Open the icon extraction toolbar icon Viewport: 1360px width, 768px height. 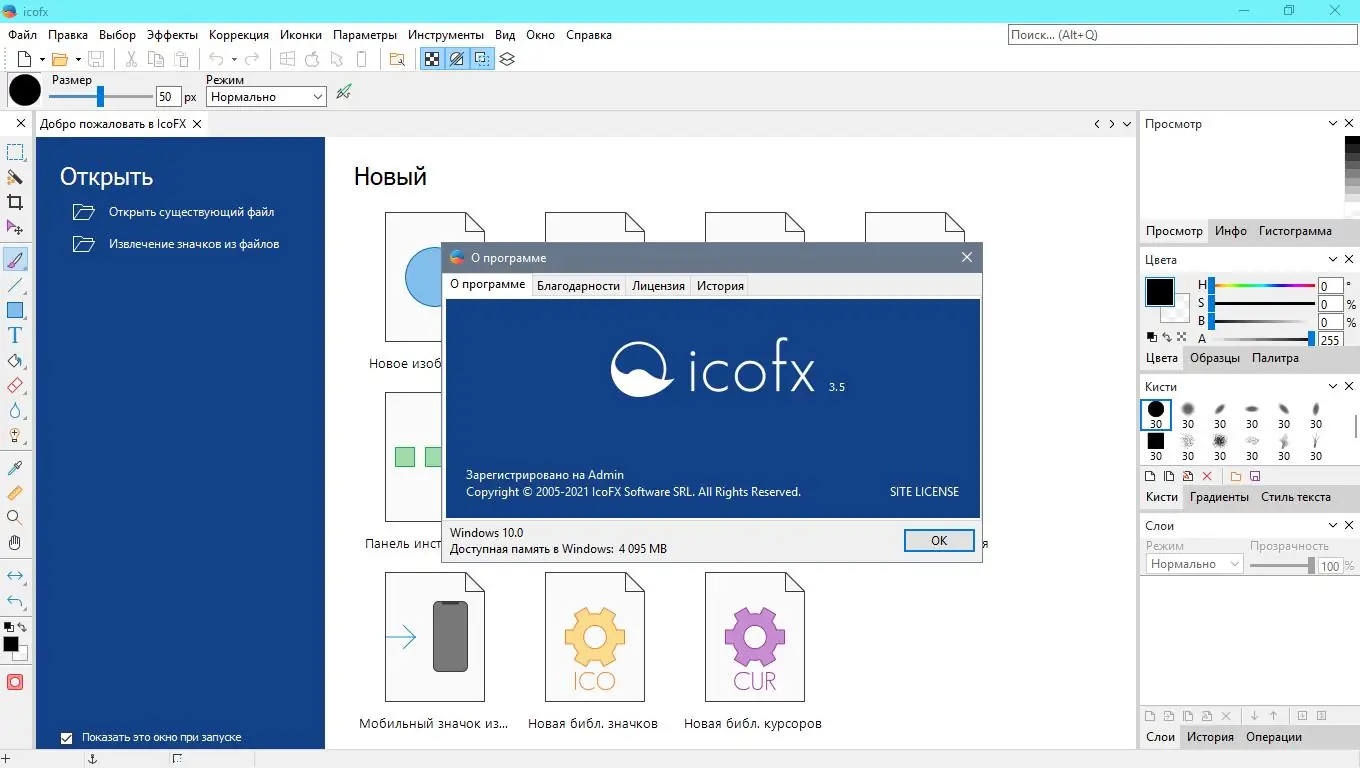click(x=397, y=59)
